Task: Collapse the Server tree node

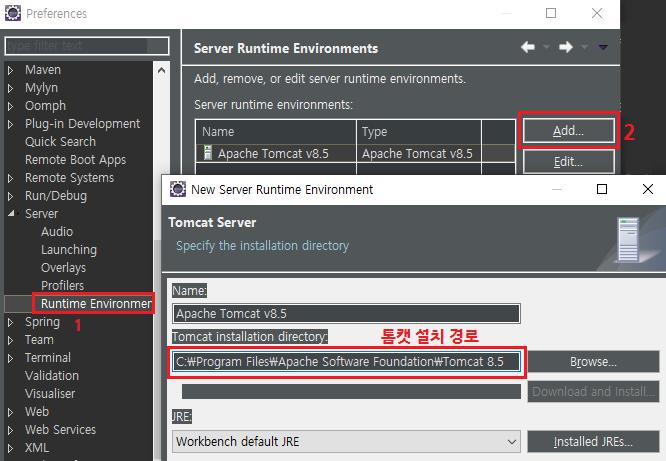Action: tap(11, 213)
